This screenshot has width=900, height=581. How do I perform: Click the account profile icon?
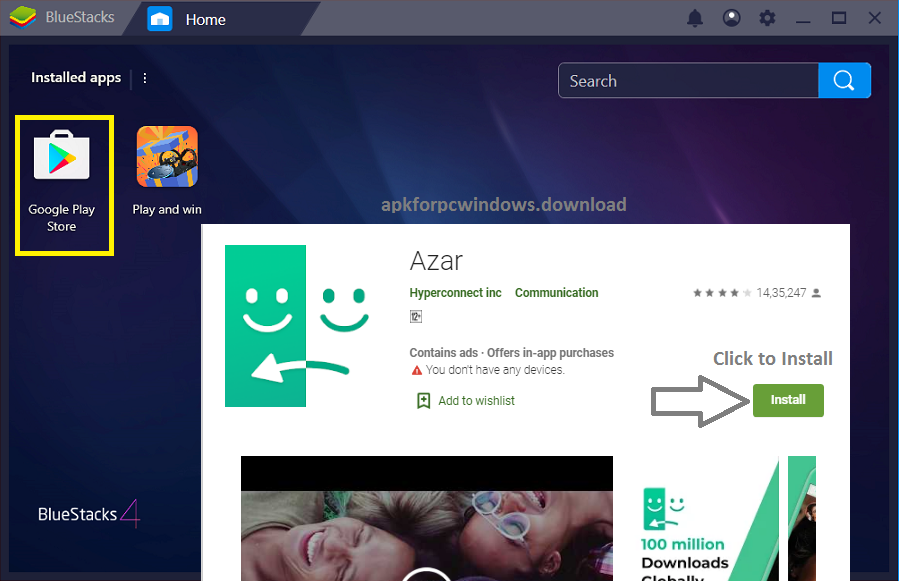731,17
